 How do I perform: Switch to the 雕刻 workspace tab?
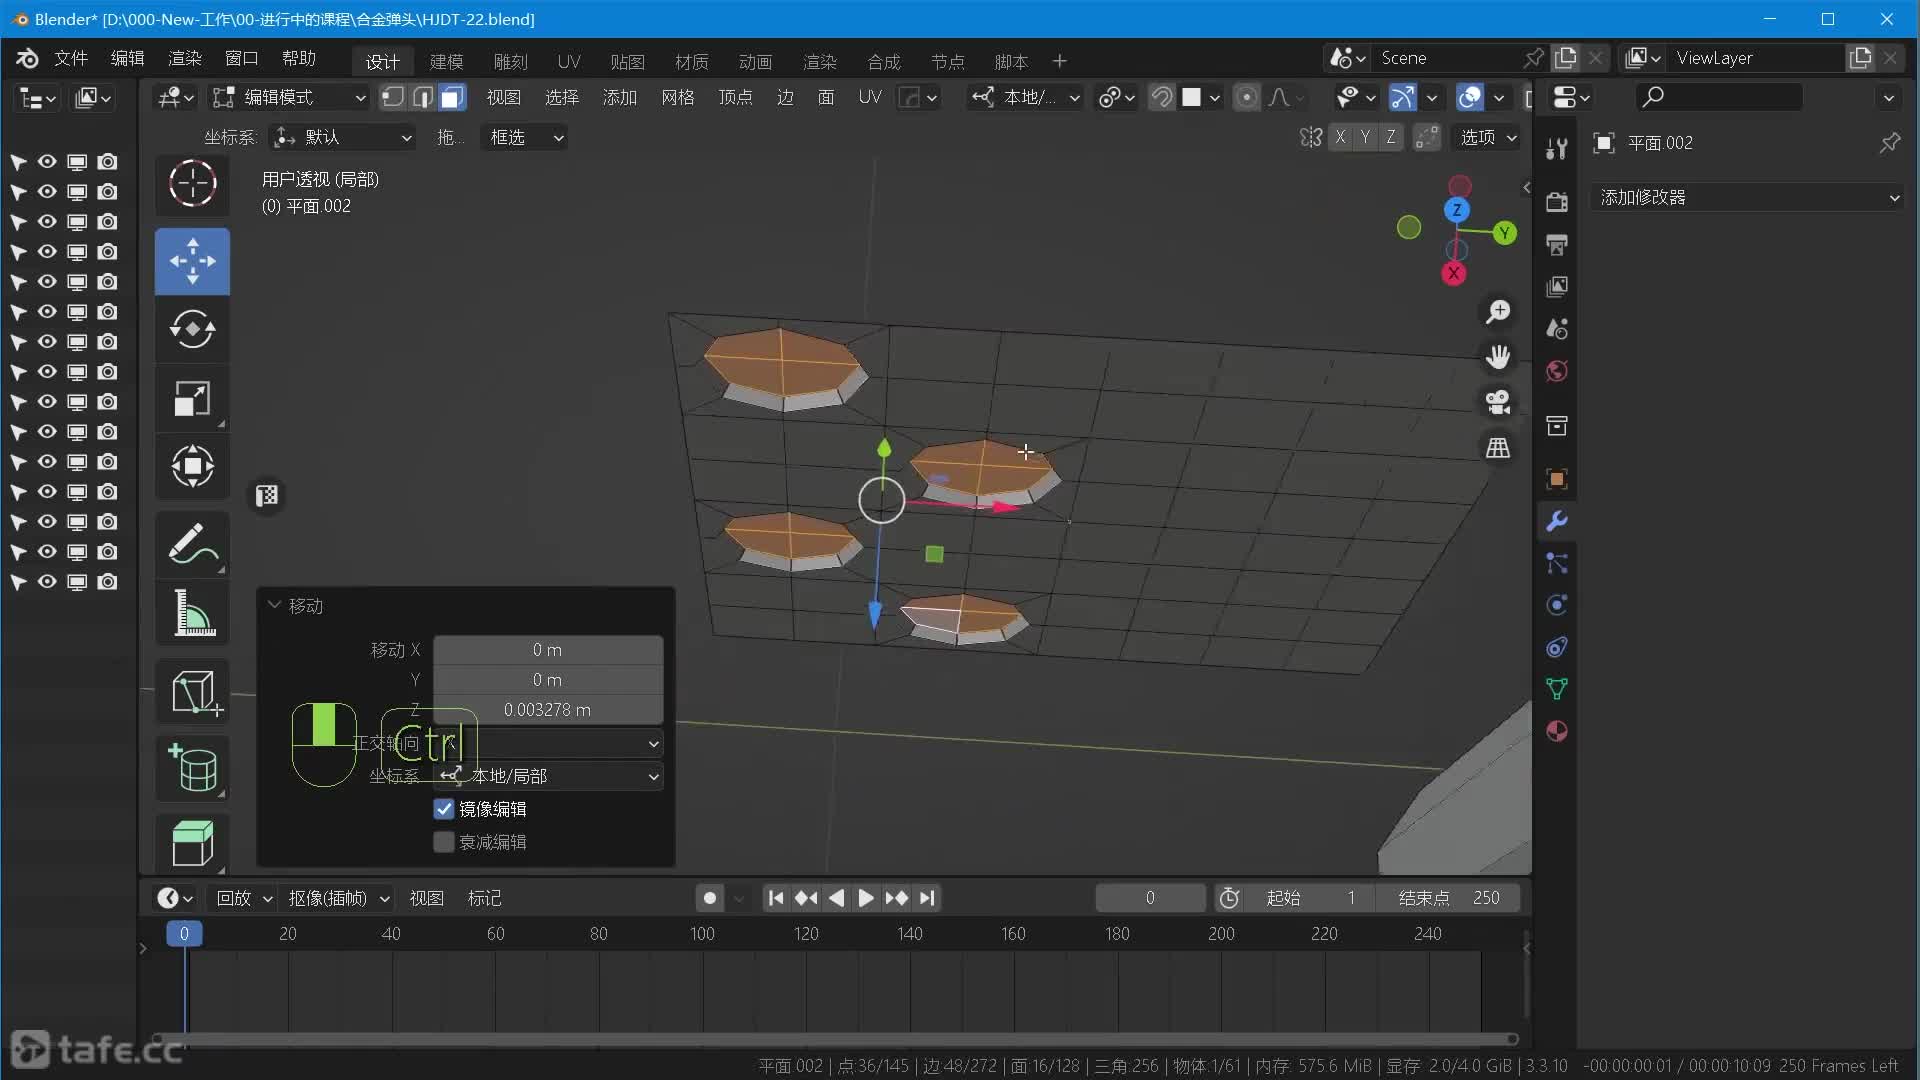point(510,62)
